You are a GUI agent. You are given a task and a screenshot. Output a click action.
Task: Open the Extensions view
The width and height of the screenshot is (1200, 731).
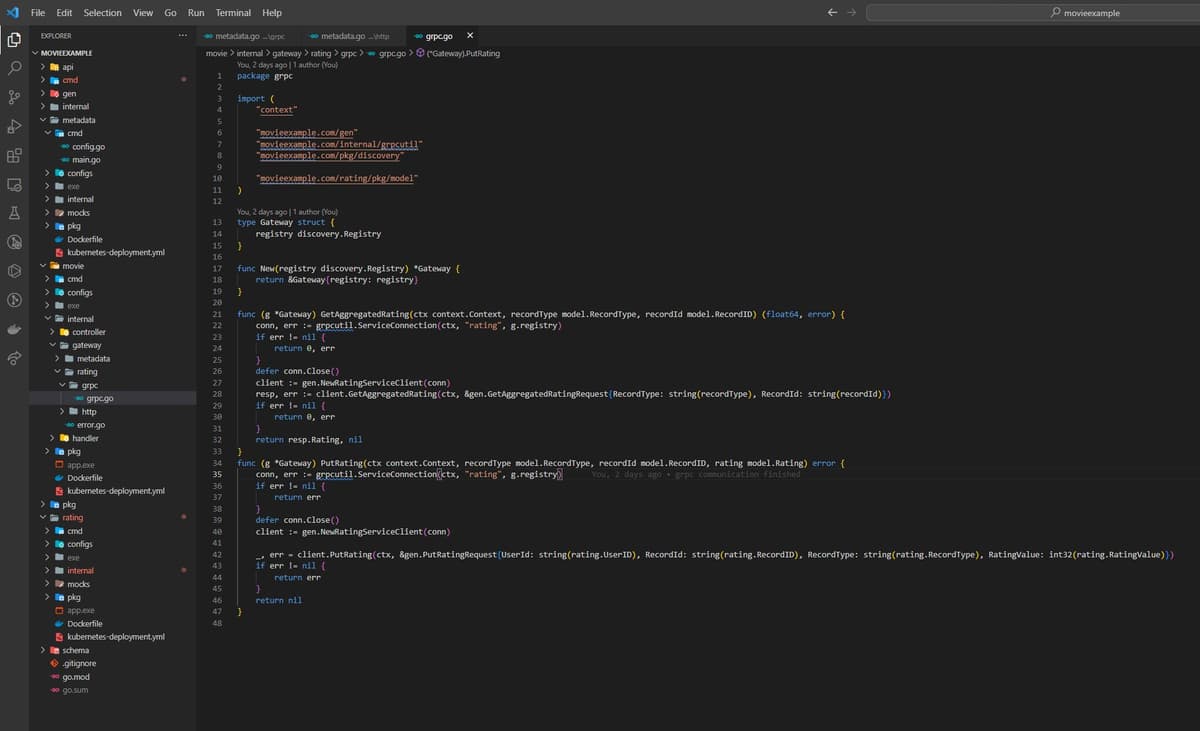pos(14,156)
